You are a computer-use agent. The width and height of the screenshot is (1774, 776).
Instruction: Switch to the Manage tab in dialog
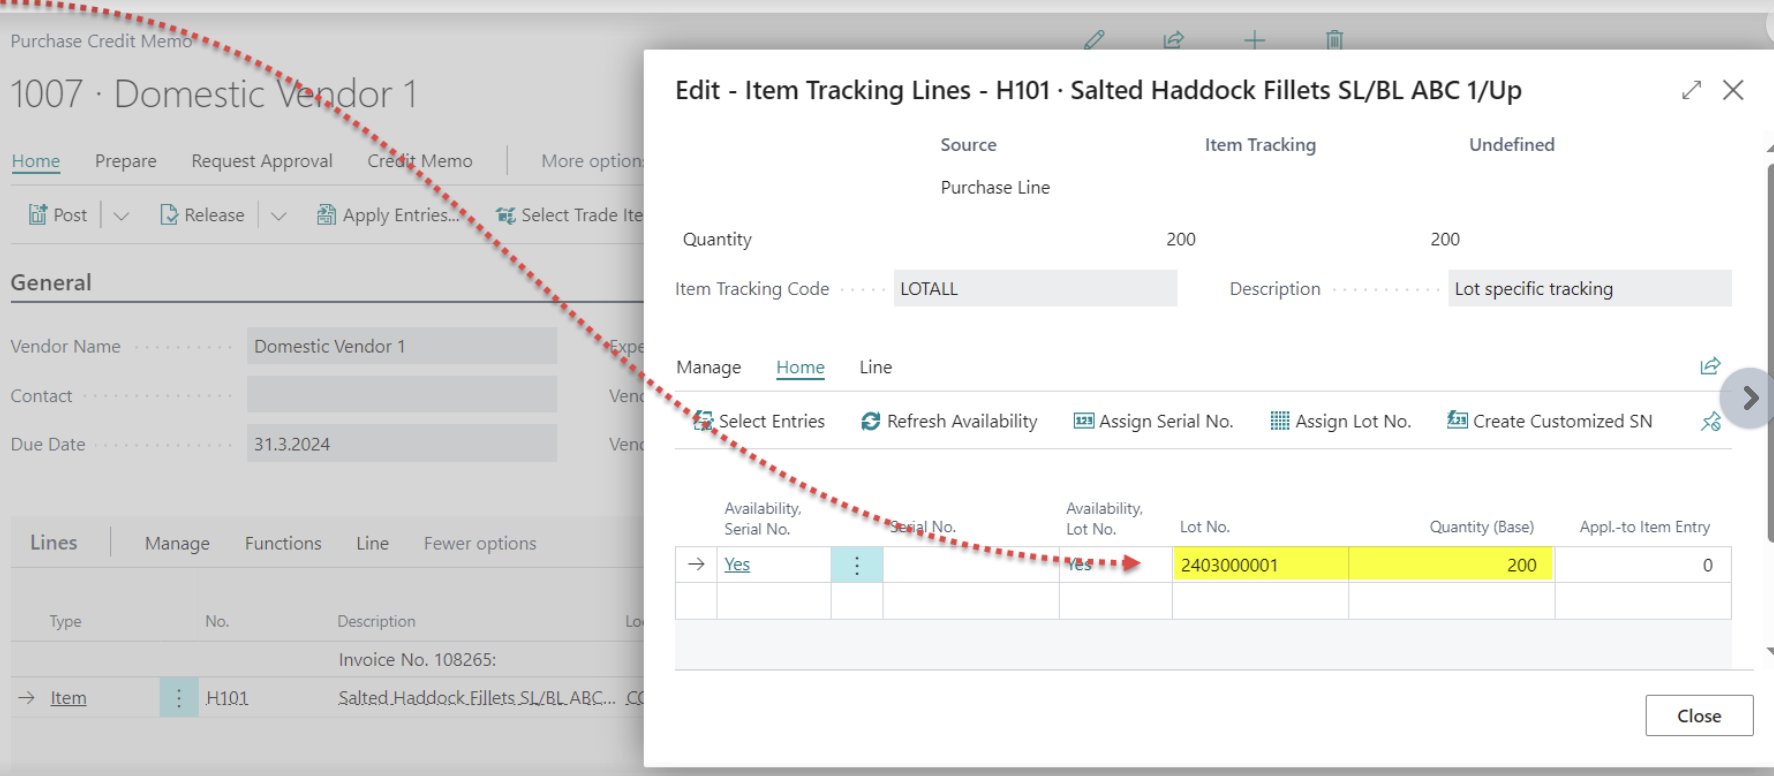tap(708, 367)
